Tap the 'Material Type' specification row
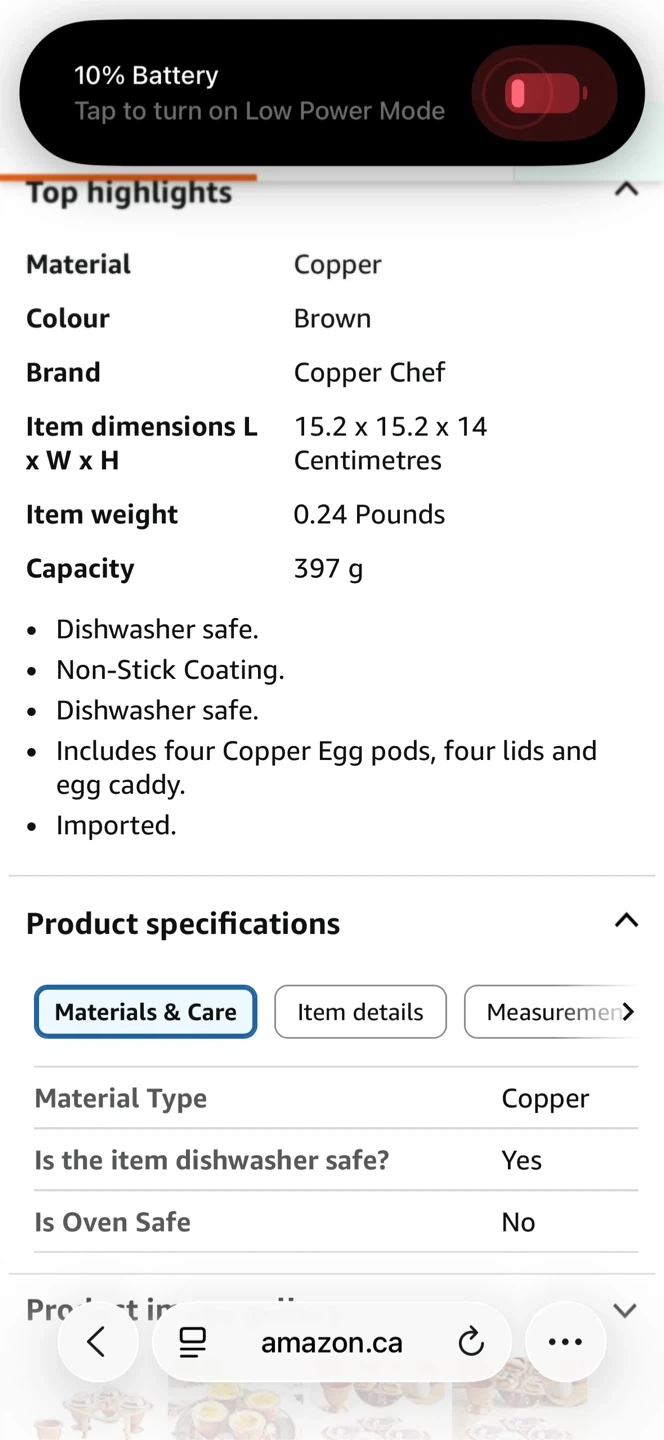This screenshot has width=664, height=1440. point(121,1098)
